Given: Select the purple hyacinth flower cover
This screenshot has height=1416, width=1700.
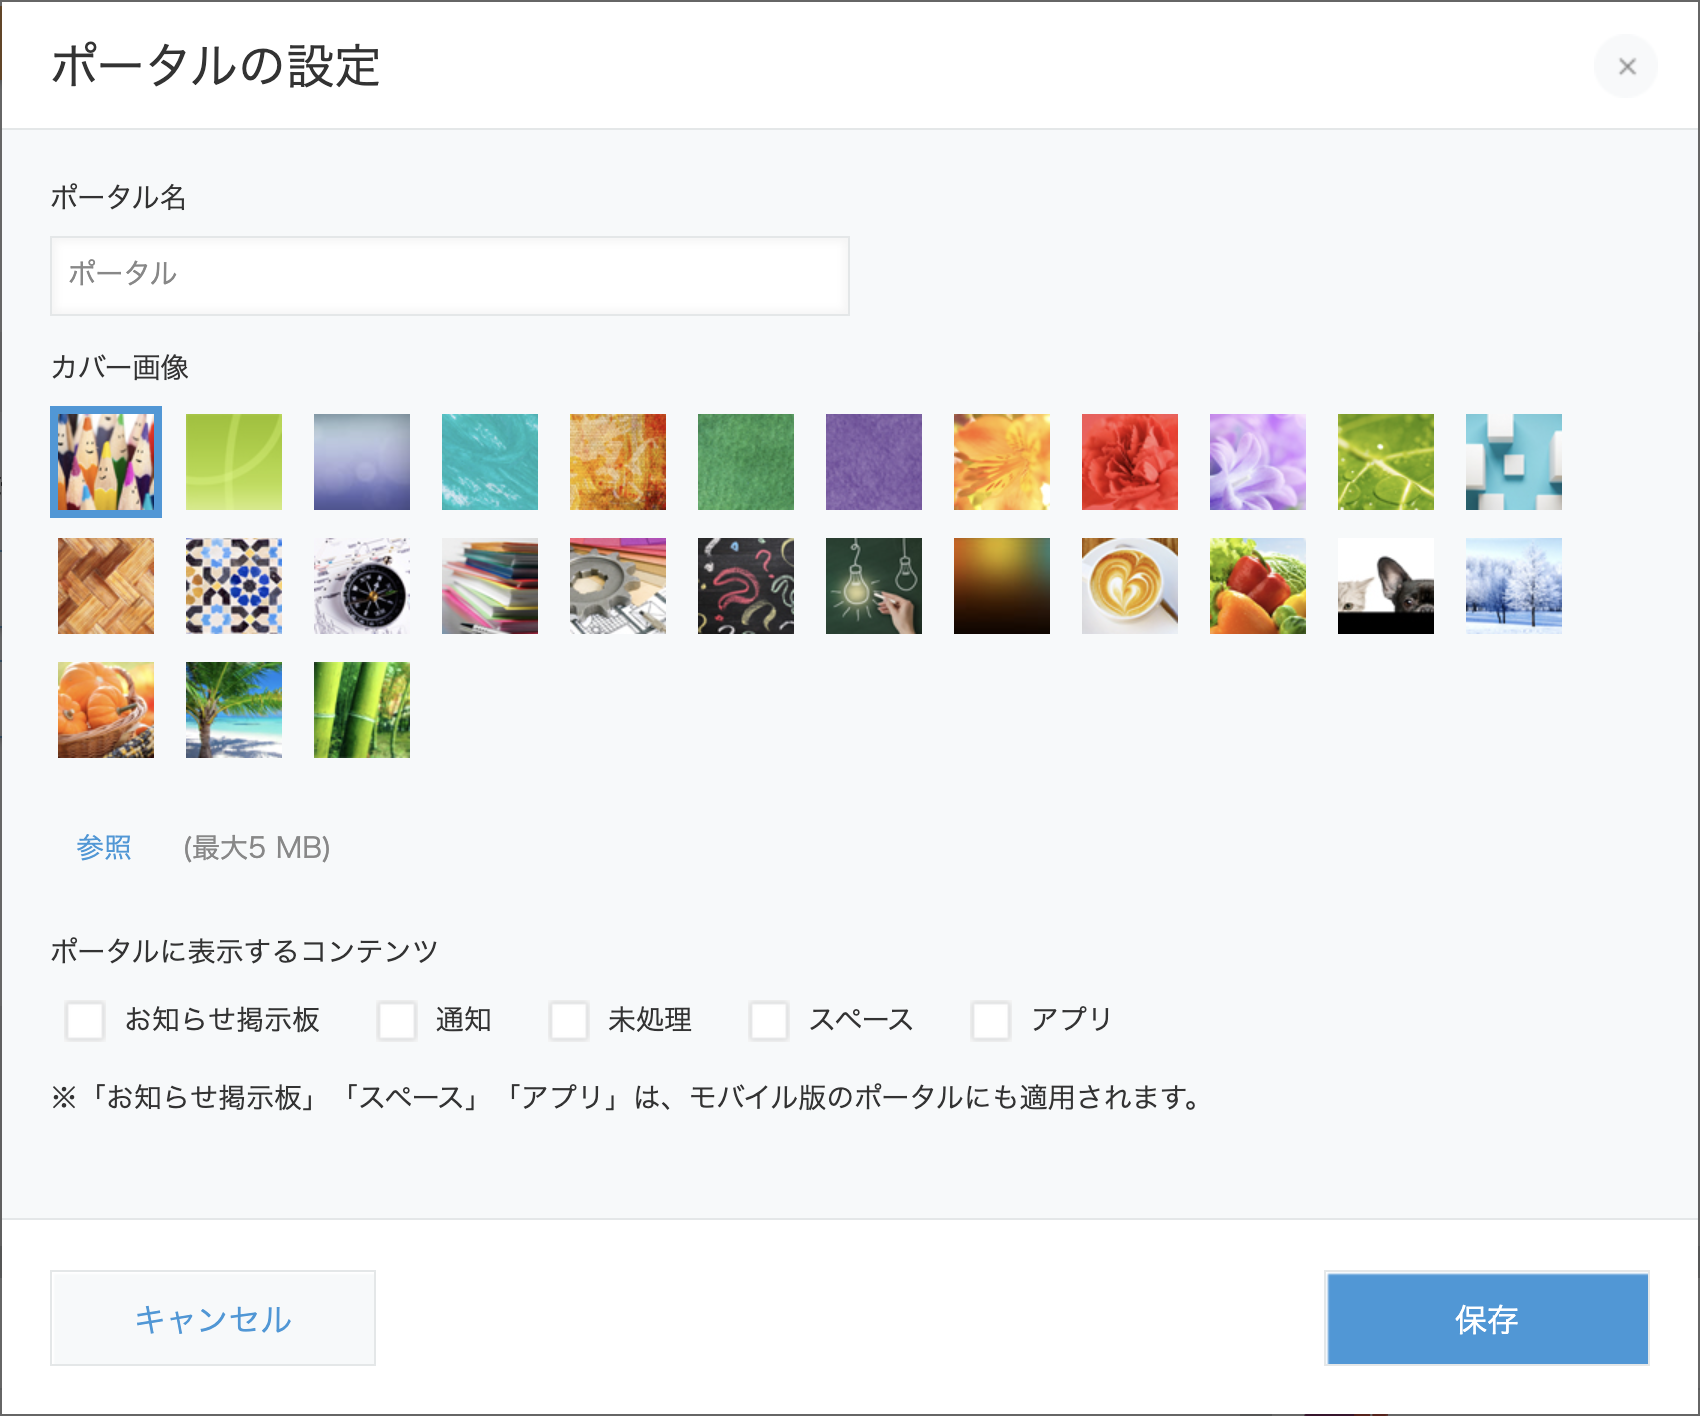Looking at the screenshot, I should coord(1258,462).
